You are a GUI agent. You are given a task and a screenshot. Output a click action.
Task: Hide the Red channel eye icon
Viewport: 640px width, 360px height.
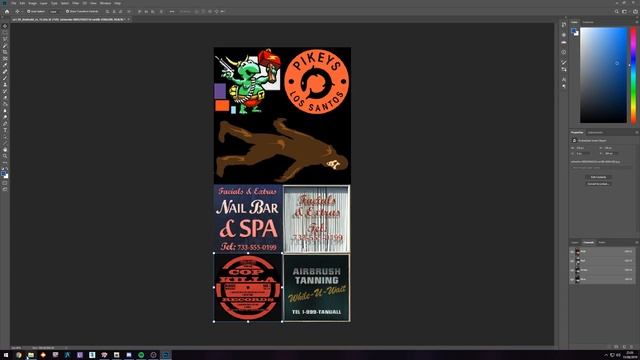(572, 261)
